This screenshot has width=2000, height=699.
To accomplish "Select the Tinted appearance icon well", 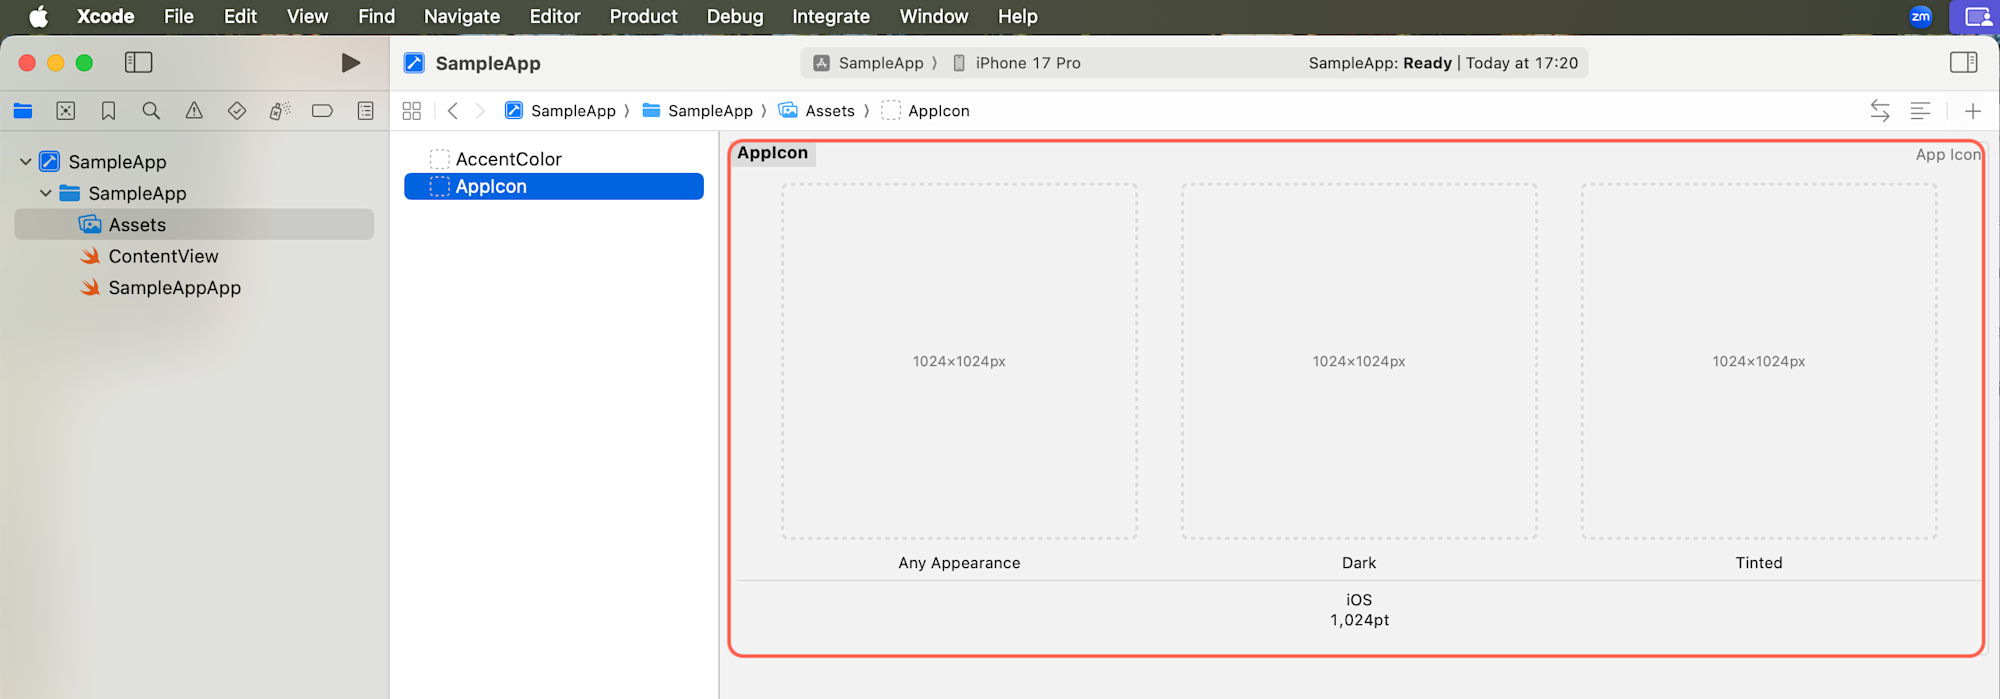I will click(x=1759, y=361).
